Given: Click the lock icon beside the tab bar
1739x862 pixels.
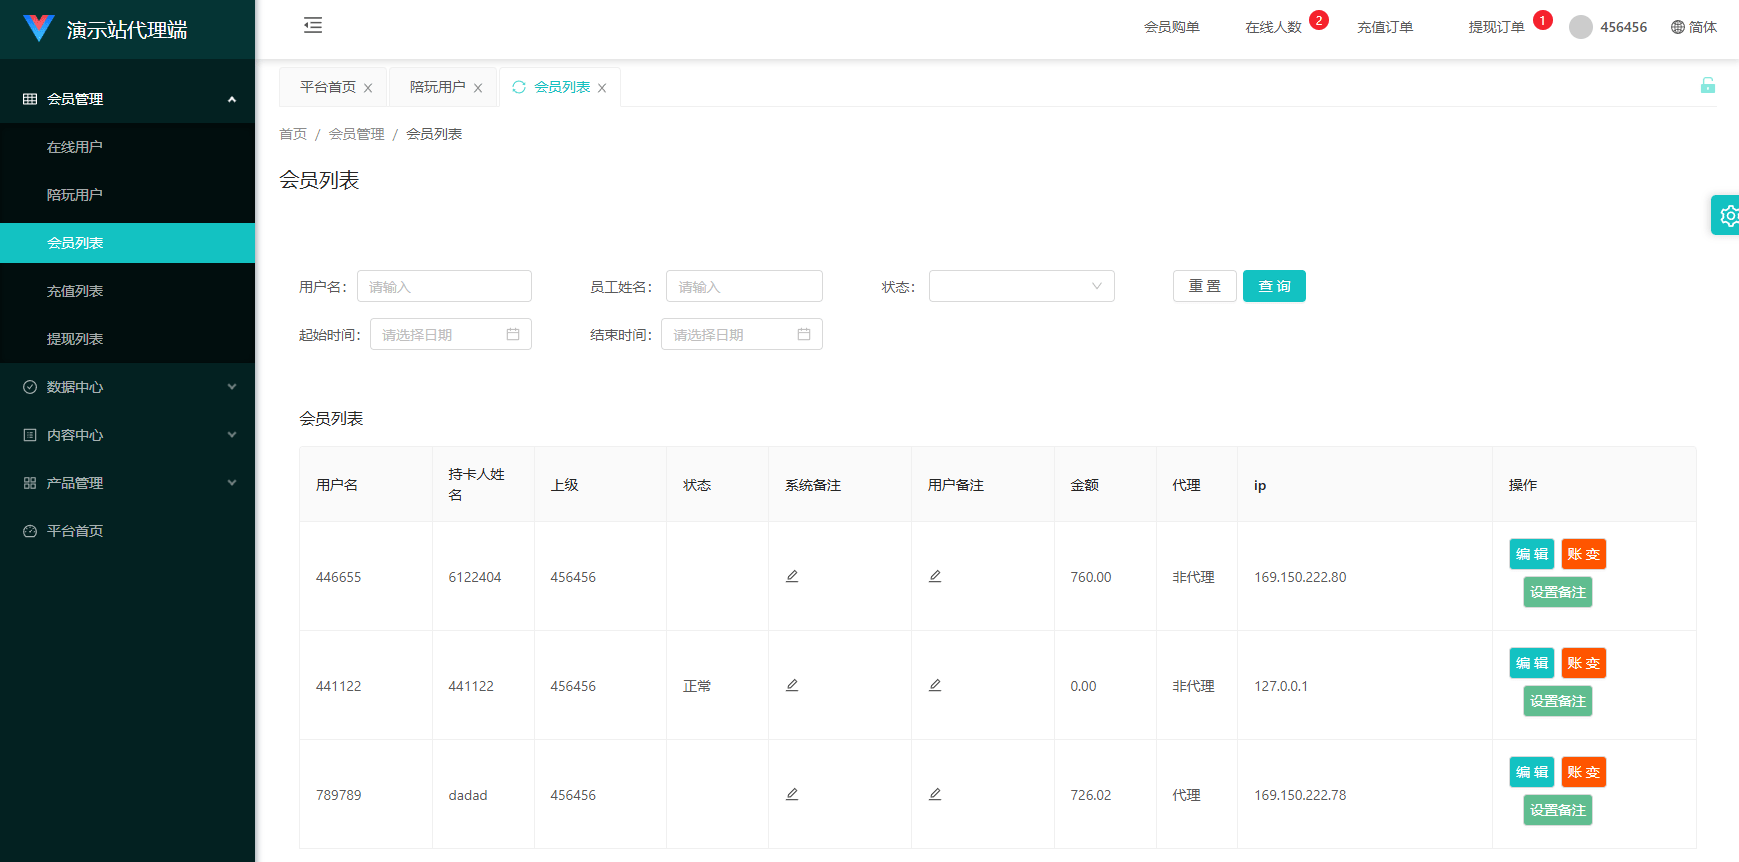Looking at the screenshot, I should click(x=1708, y=86).
